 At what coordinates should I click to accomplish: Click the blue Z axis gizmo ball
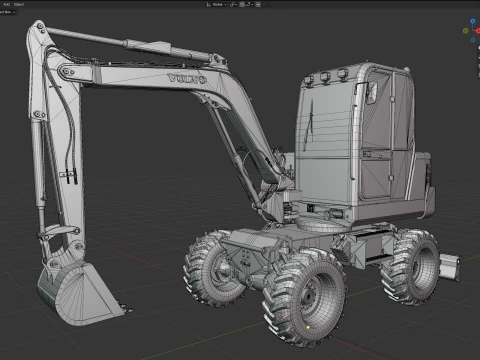(x=473, y=21)
